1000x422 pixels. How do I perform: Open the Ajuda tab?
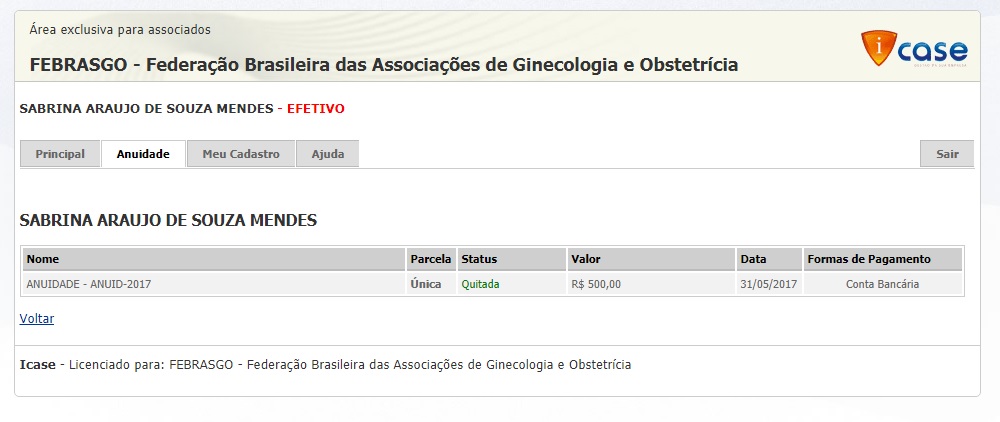(x=327, y=154)
